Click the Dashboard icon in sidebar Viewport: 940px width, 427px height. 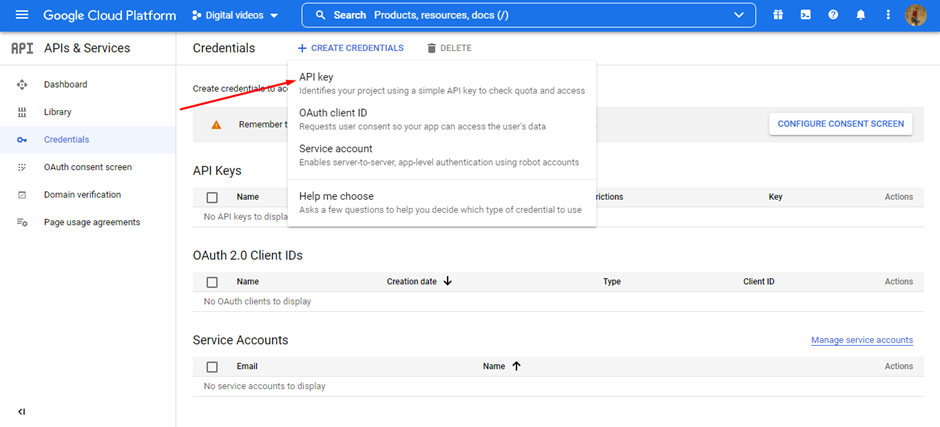point(22,85)
